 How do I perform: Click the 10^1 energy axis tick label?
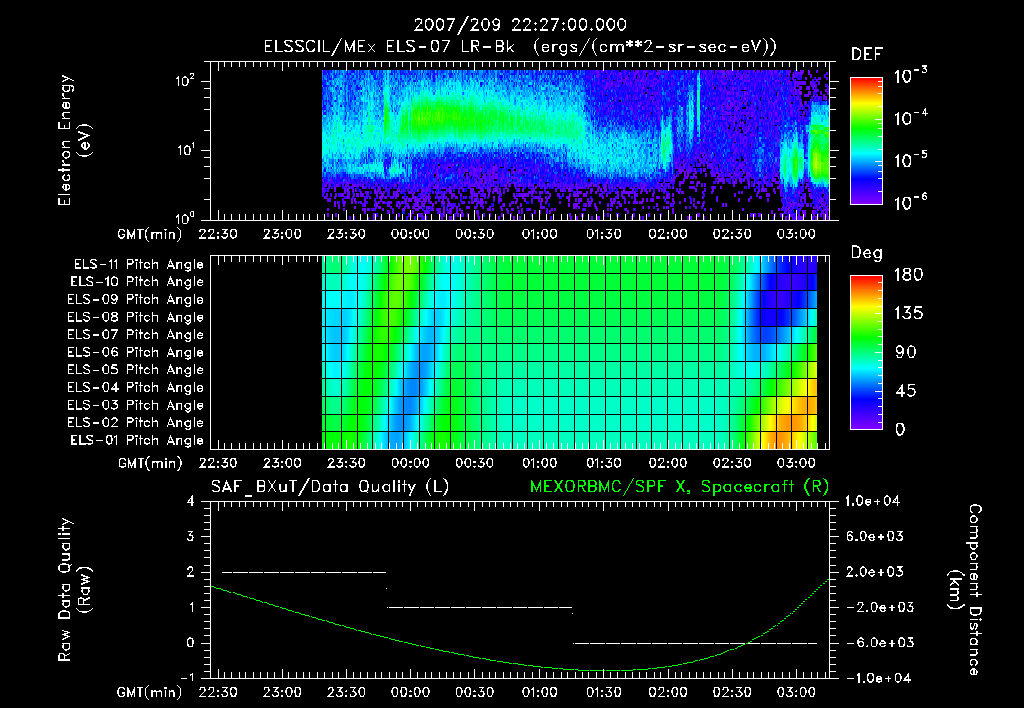coord(185,150)
